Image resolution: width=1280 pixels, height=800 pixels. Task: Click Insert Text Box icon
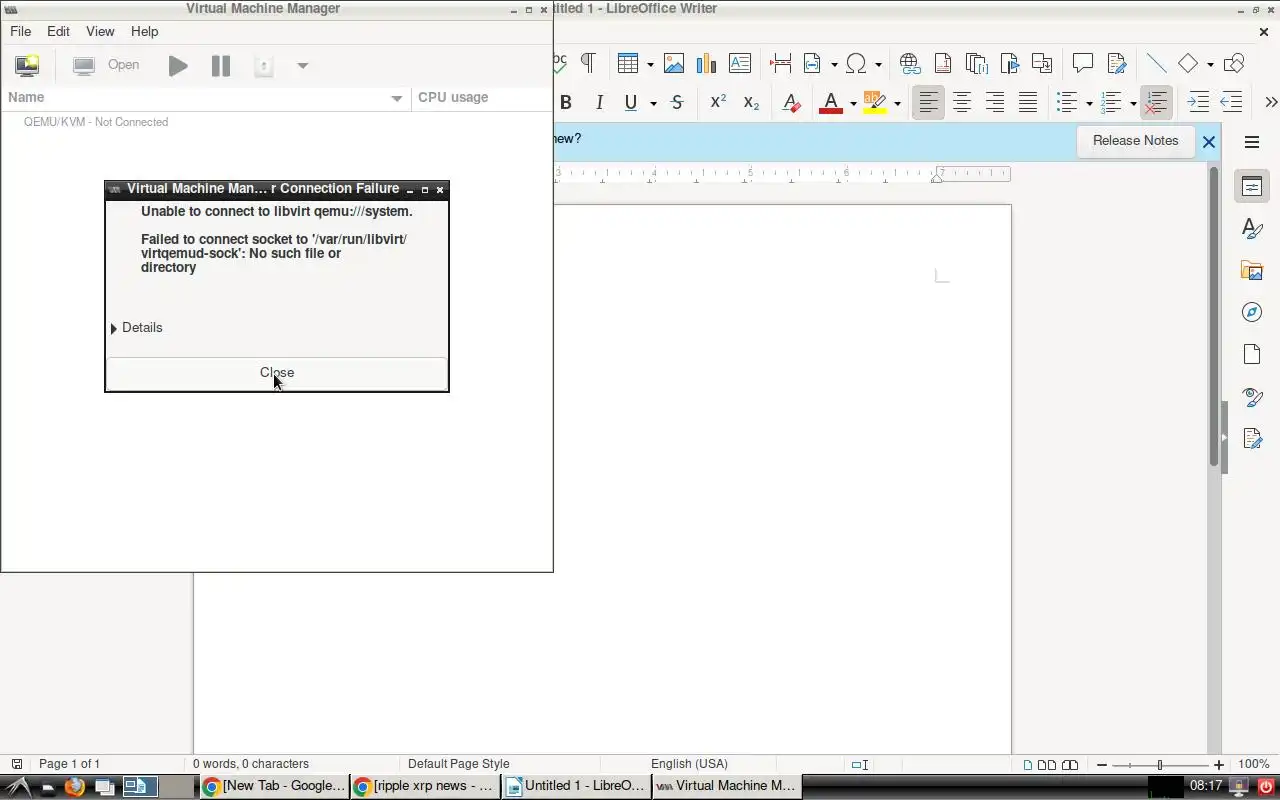click(x=739, y=63)
